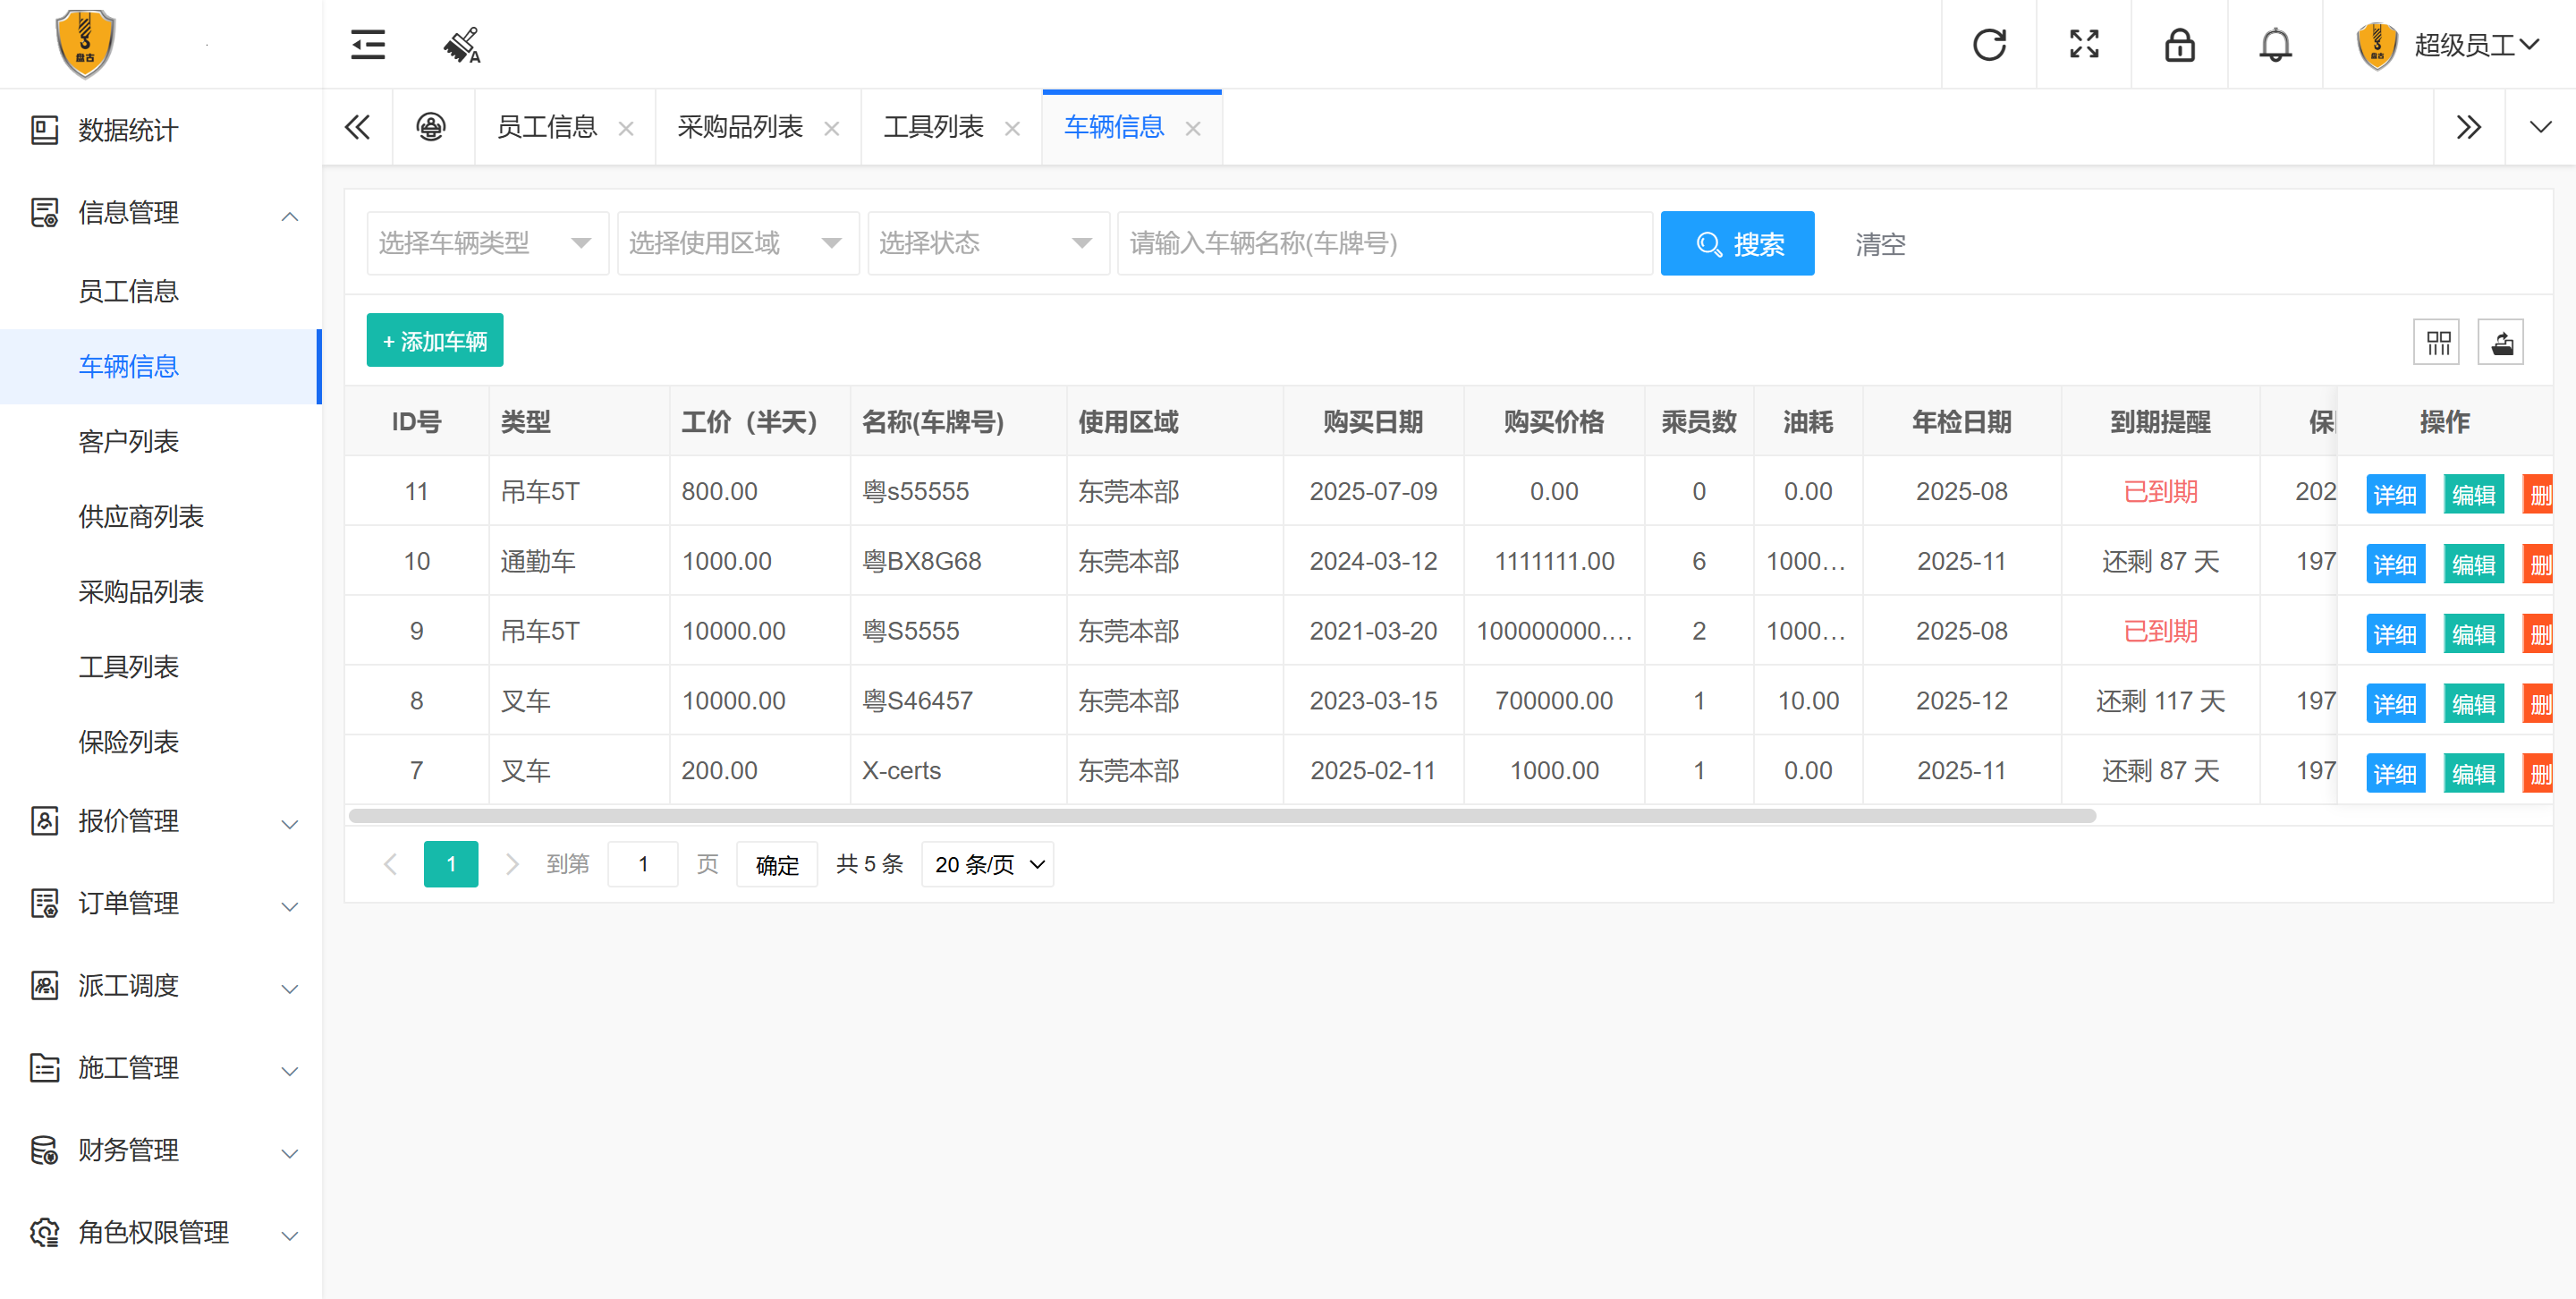Open the 选择车辆类型 dropdown
This screenshot has width=2576, height=1299.
(487, 243)
